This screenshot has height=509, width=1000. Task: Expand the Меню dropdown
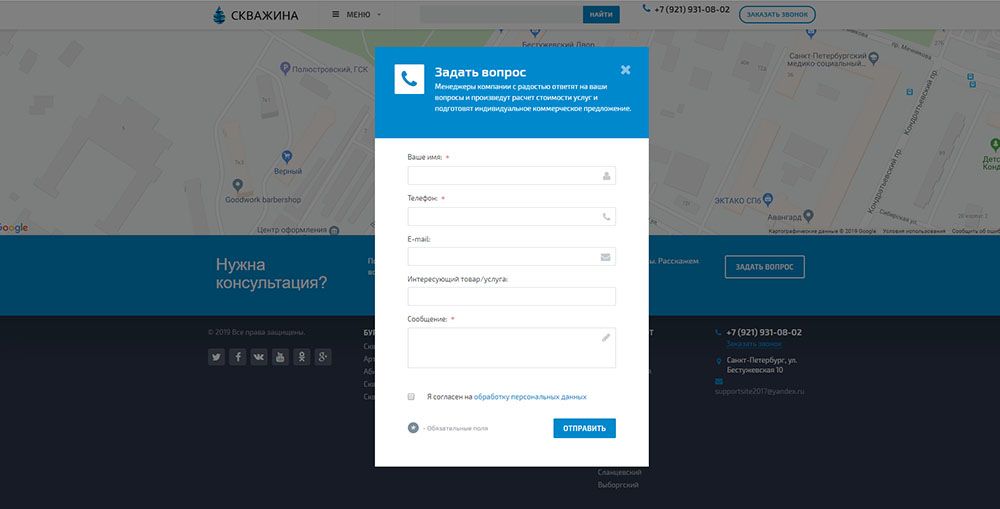click(x=357, y=15)
